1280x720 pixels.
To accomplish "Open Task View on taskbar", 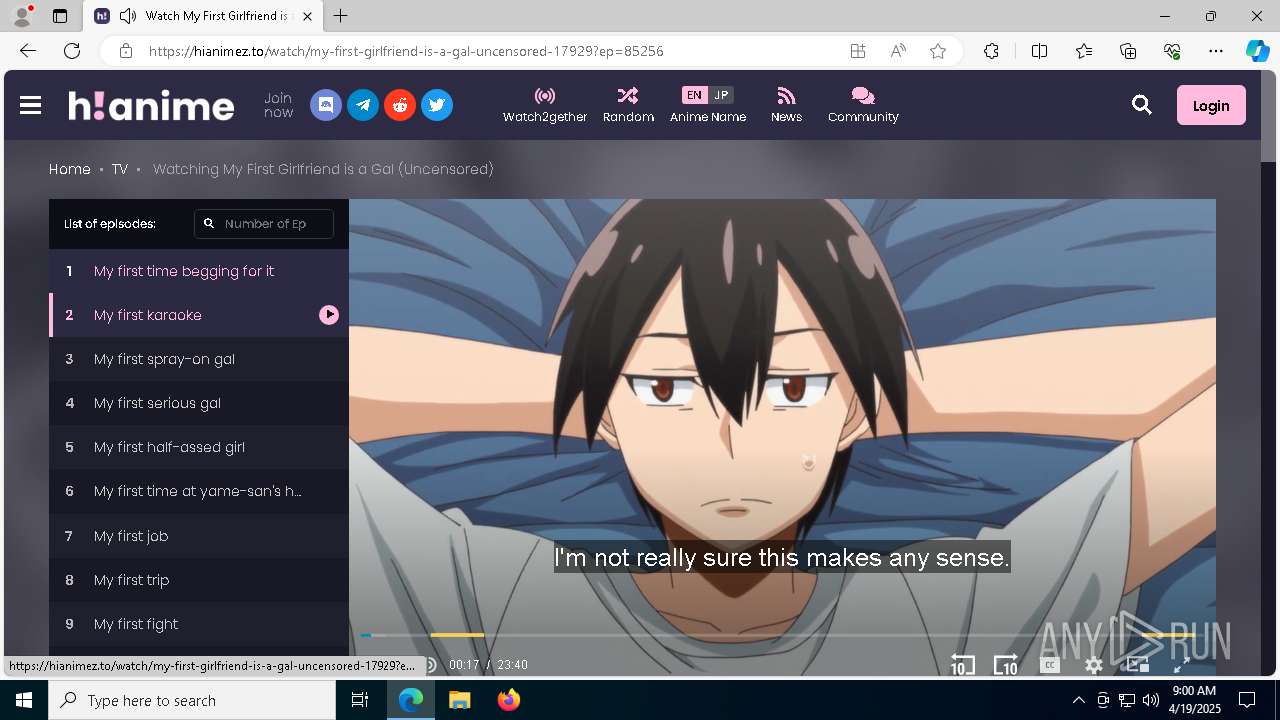I will tap(360, 700).
